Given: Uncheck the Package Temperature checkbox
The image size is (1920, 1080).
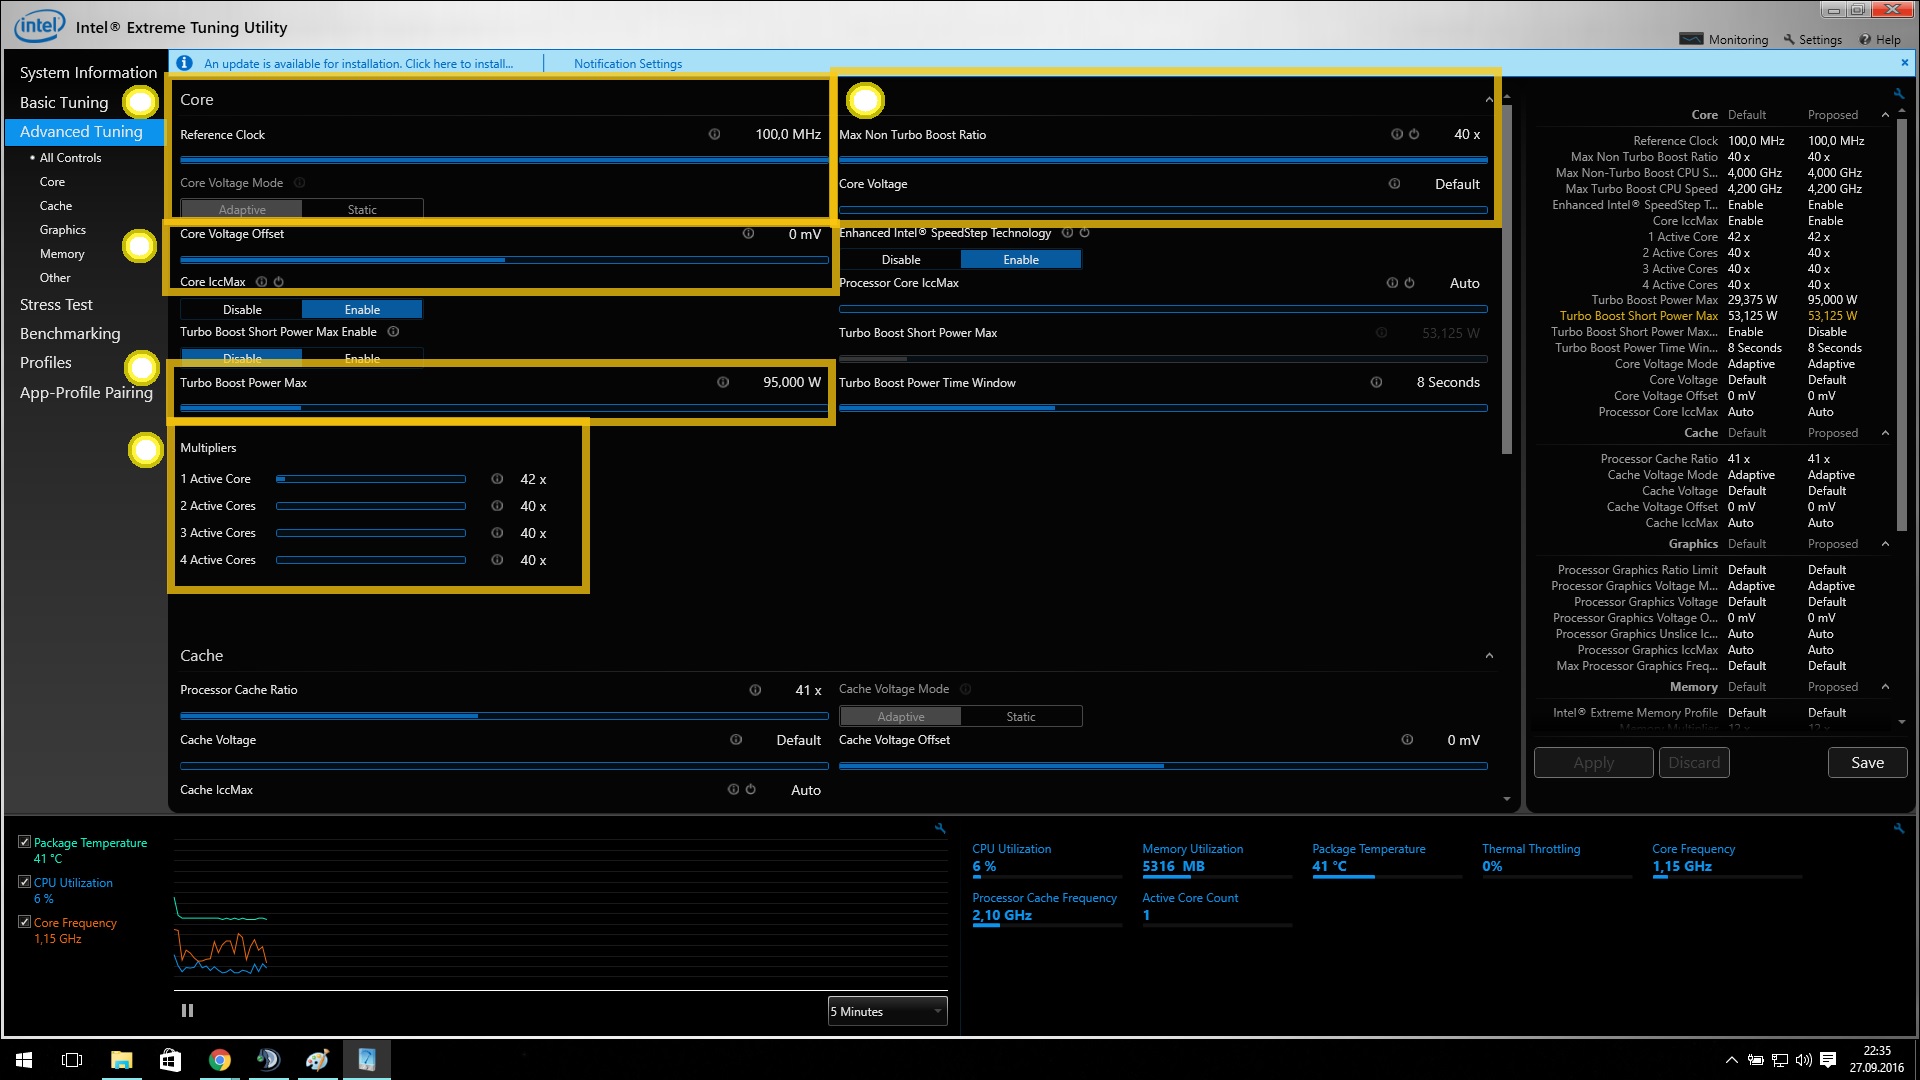Looking at the screenshot, I should click(x=24, y=842).
